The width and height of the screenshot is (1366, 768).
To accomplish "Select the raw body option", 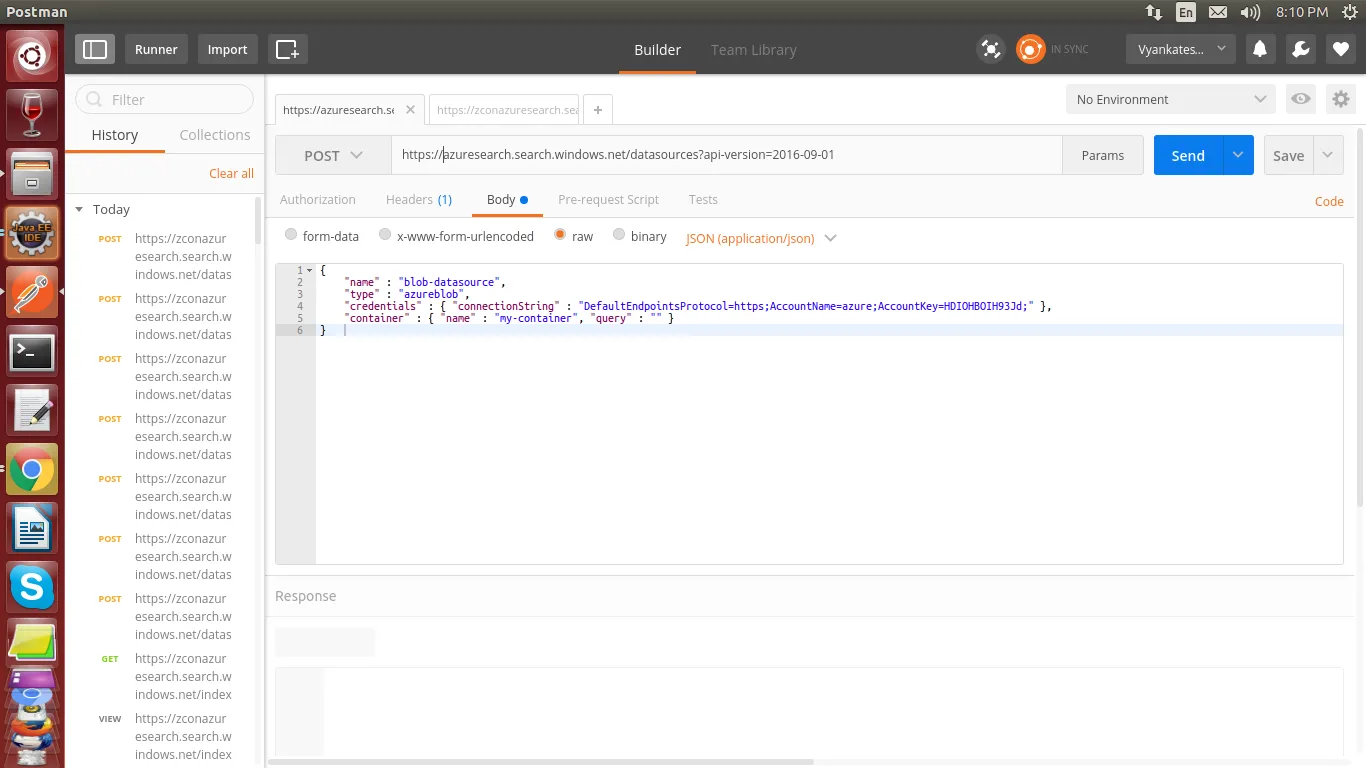I will pyautogui.click(x=560, y=235).
